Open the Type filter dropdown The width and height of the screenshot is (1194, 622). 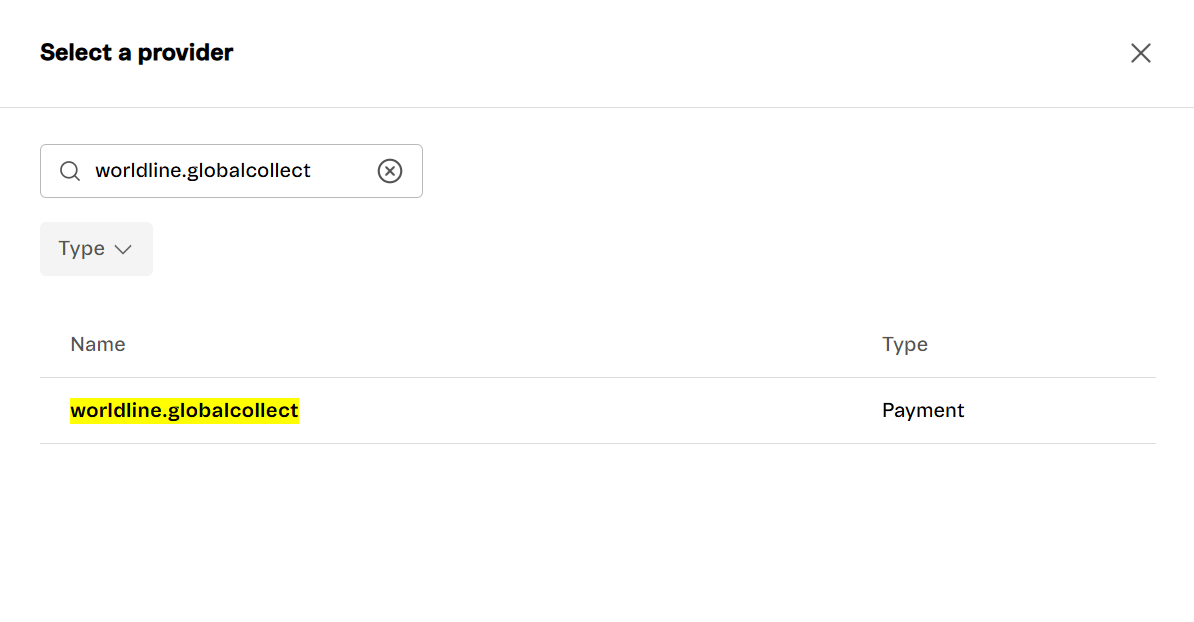click(96, 249)
